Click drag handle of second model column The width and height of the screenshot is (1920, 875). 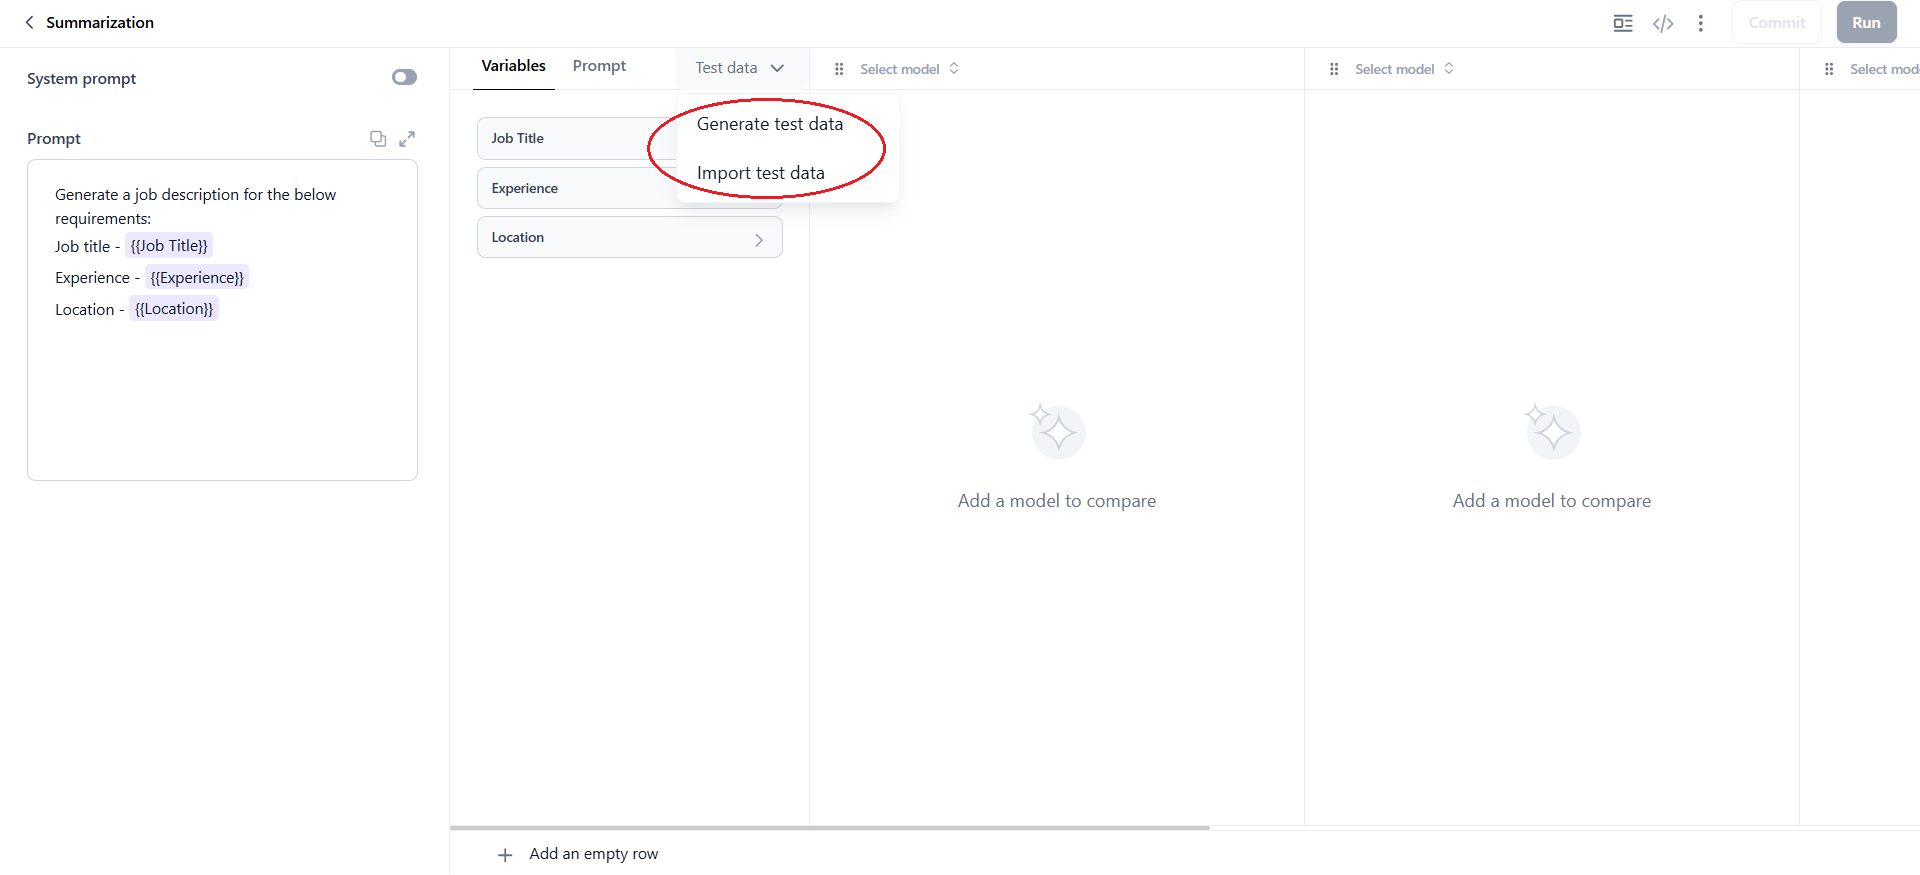point(1334,69)
